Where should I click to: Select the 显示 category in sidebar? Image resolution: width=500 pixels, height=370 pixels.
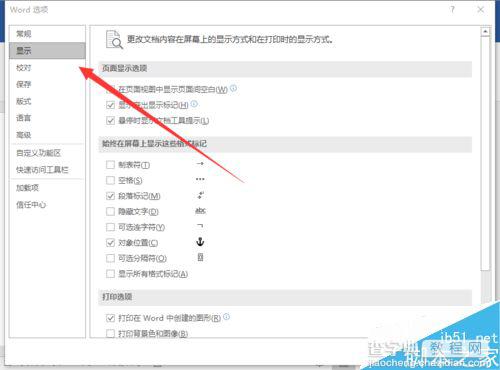(47, 51)
